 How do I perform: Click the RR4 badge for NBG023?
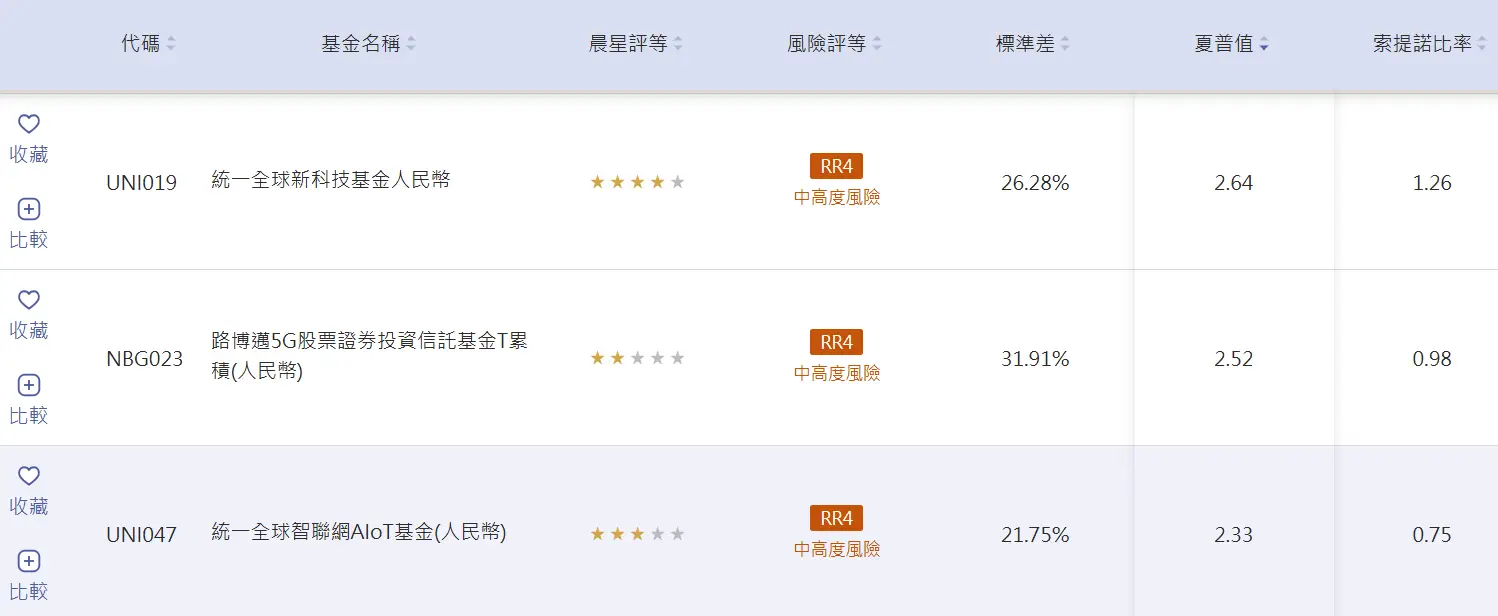(x=836, y=342)
